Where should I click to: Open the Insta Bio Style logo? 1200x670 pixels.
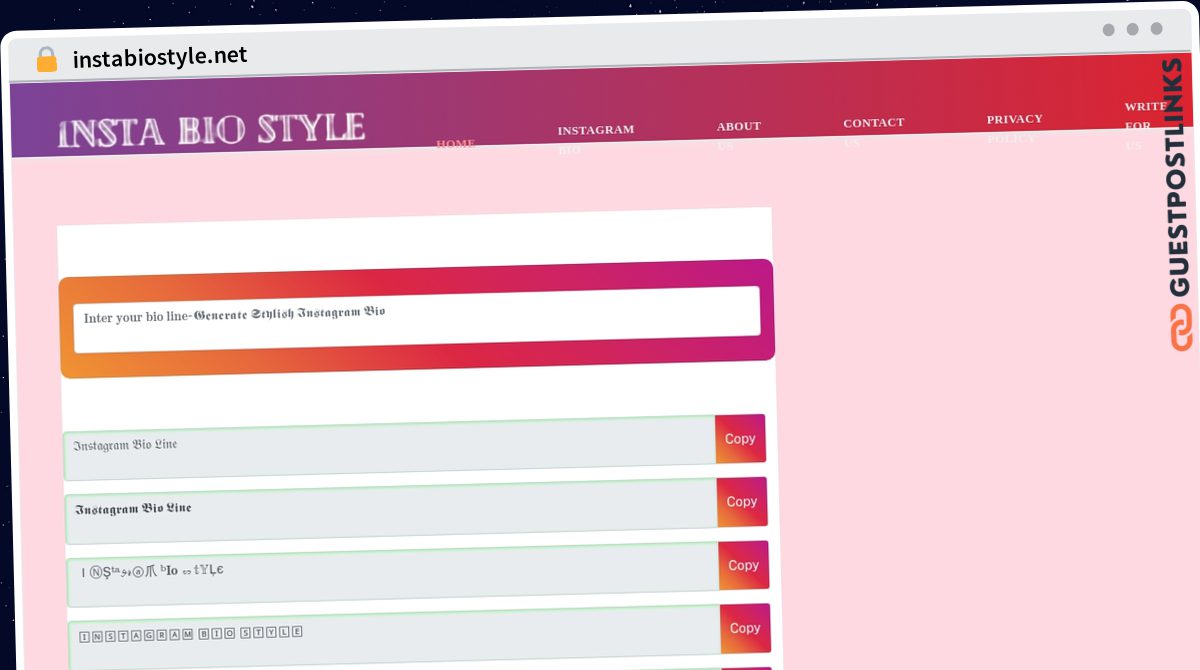click(x=211, y=131)
